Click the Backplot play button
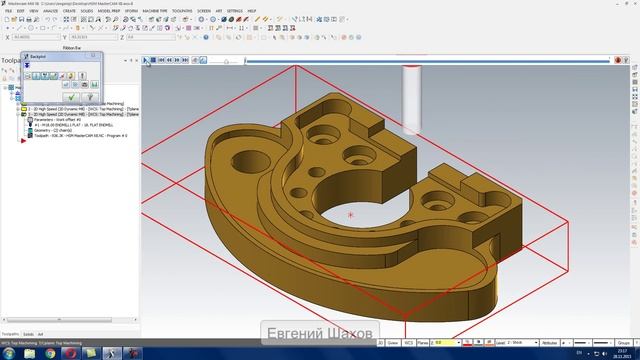Viewport: 640px width, 360px height. coord(145,60)
